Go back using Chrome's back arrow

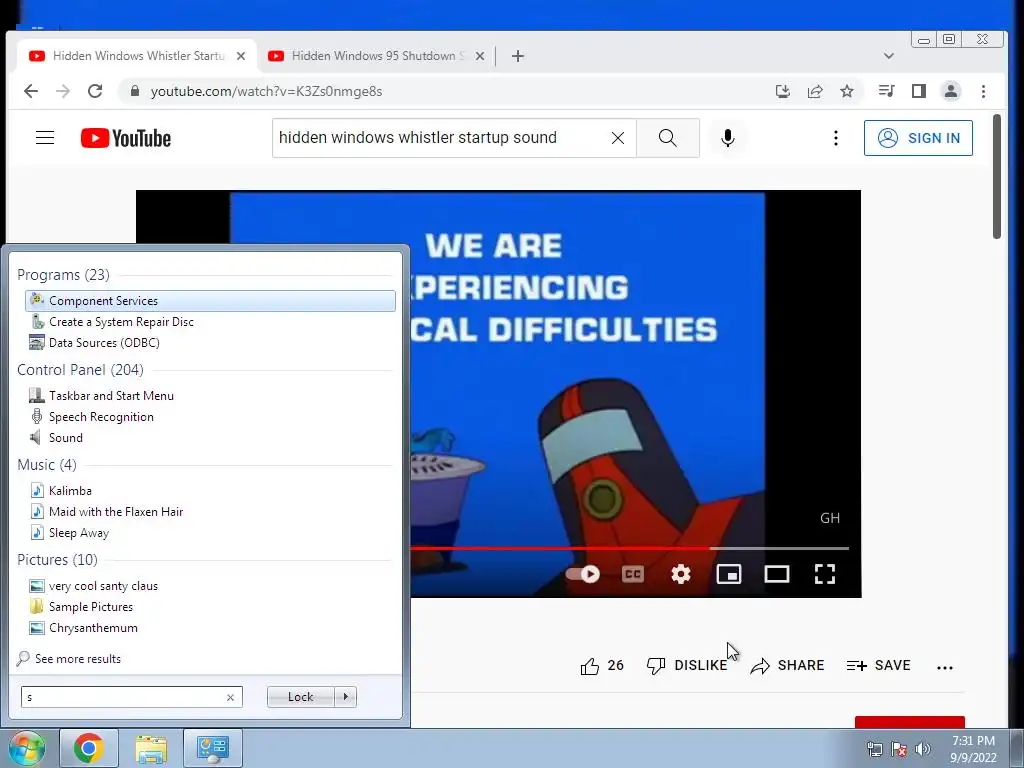tap(31, 91)
